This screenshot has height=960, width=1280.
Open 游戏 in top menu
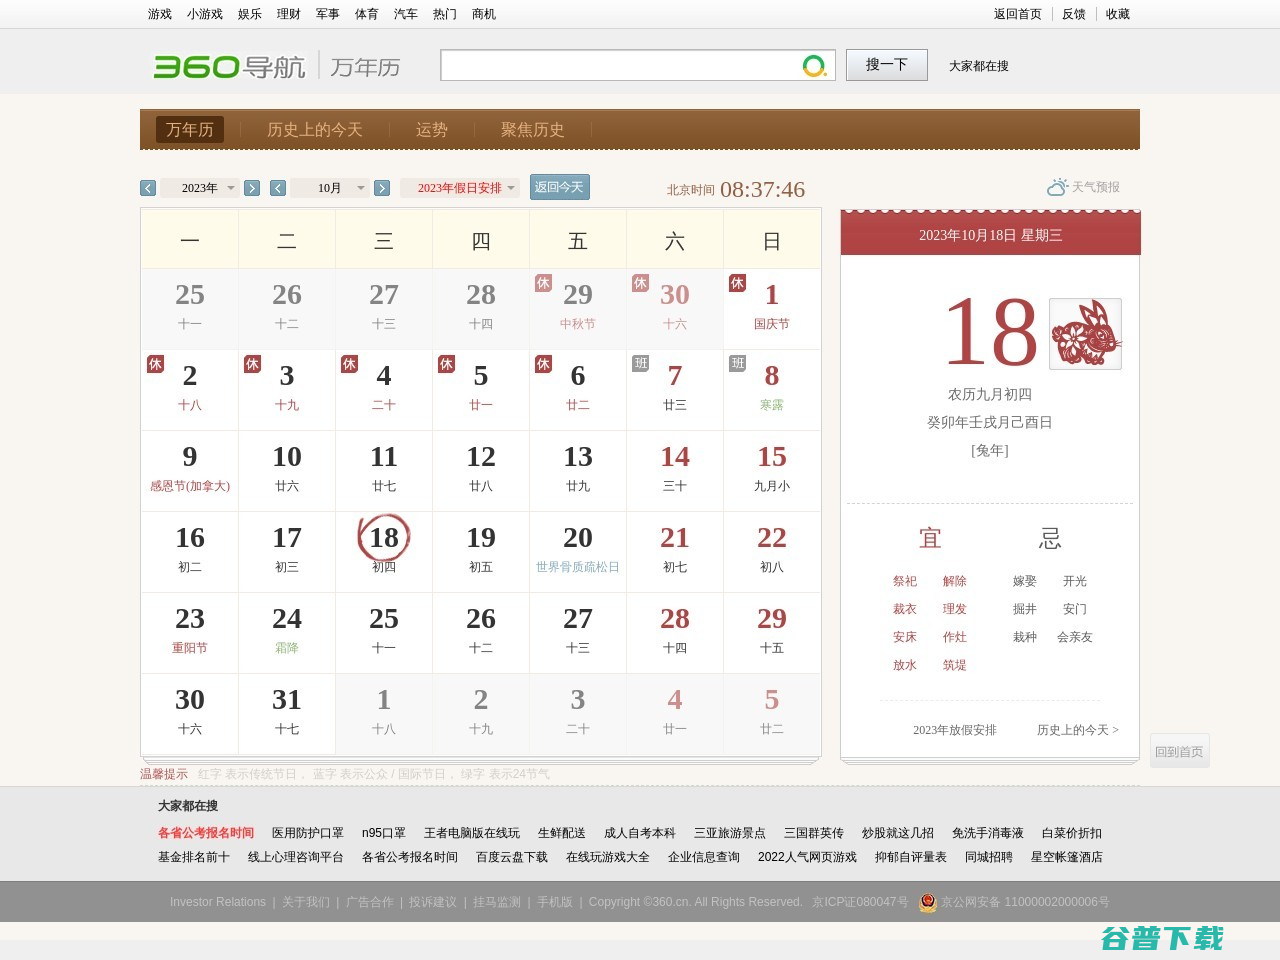tap(160, 14)
